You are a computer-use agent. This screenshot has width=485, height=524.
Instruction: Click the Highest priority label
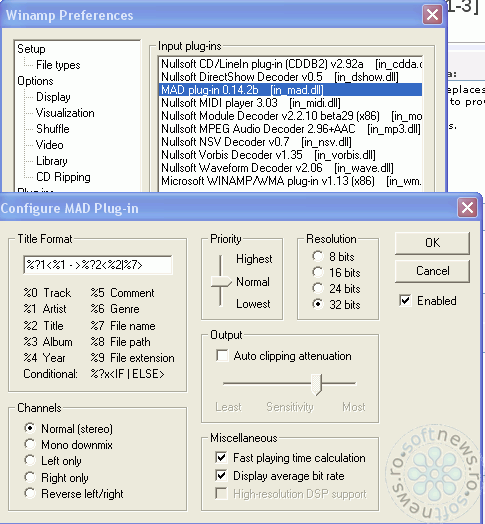click(x=254, y=259)
